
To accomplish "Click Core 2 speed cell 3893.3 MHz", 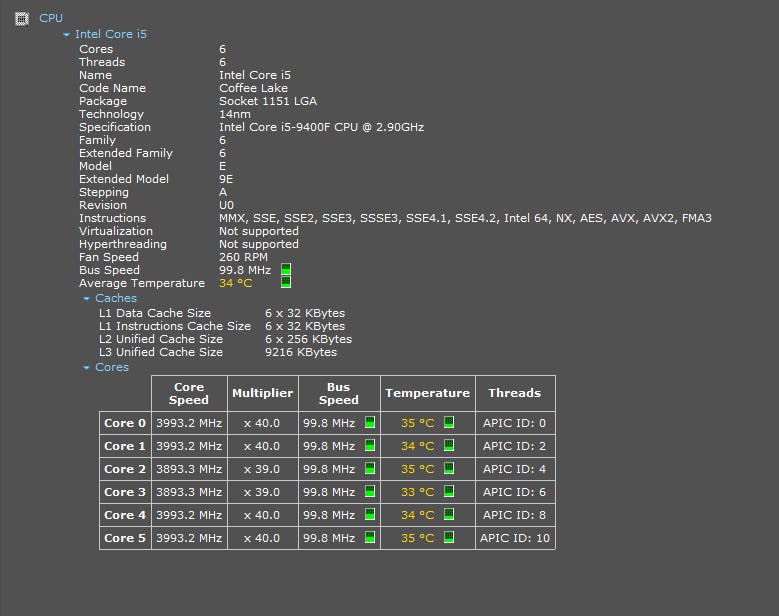I will (189, 469).
